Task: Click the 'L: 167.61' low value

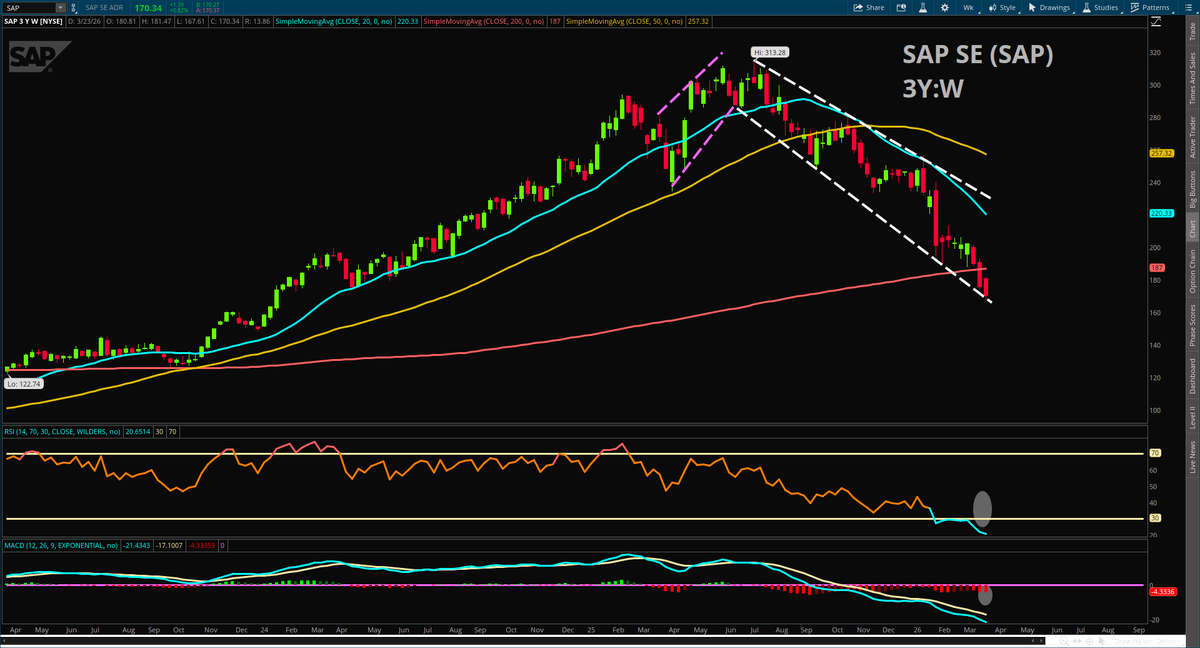Action: [190, 21]
